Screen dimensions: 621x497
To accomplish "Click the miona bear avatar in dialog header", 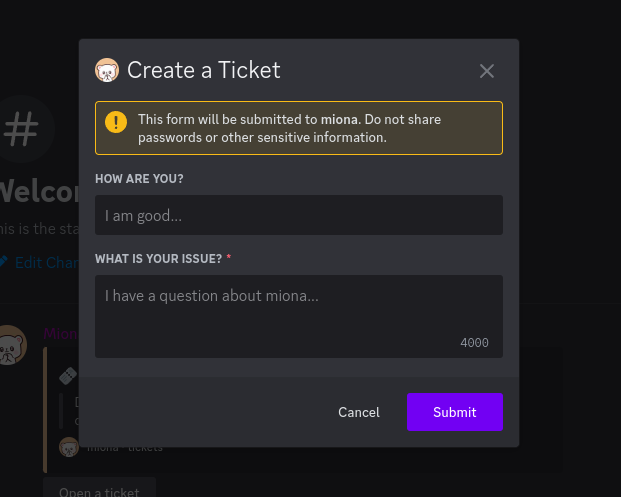I will pyautogui.click(x=107, y=70).
